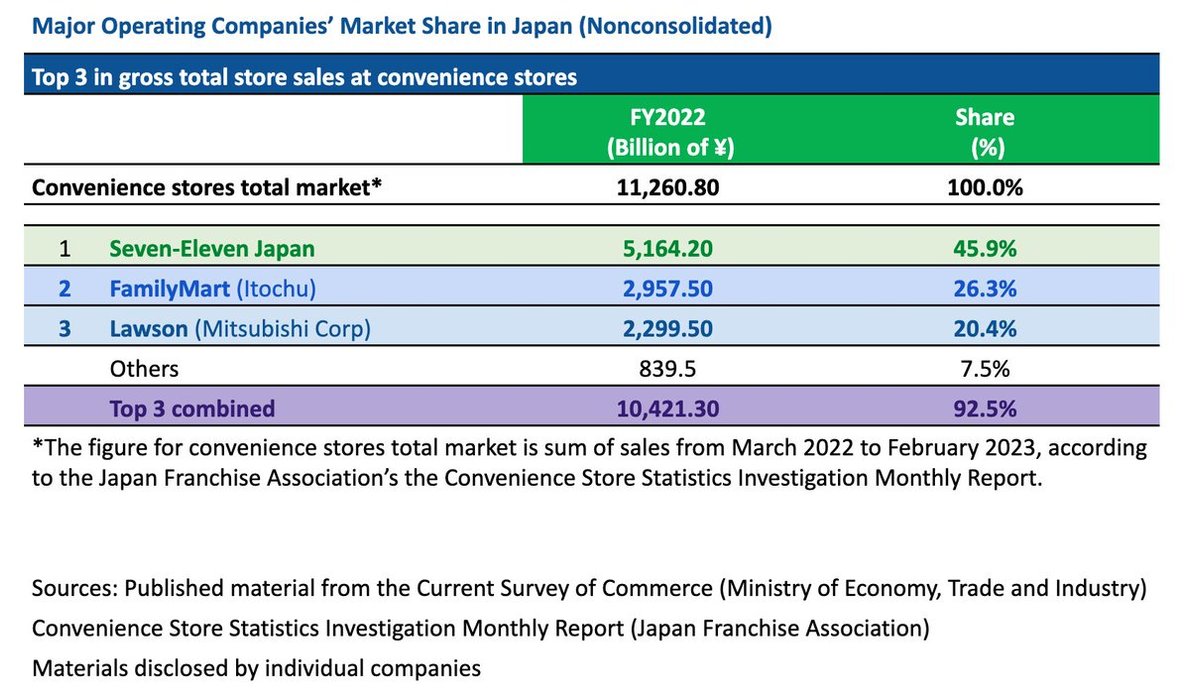1190x700 pixels.
Task: Click the Share (%) column header
Action: pos(985,131)
